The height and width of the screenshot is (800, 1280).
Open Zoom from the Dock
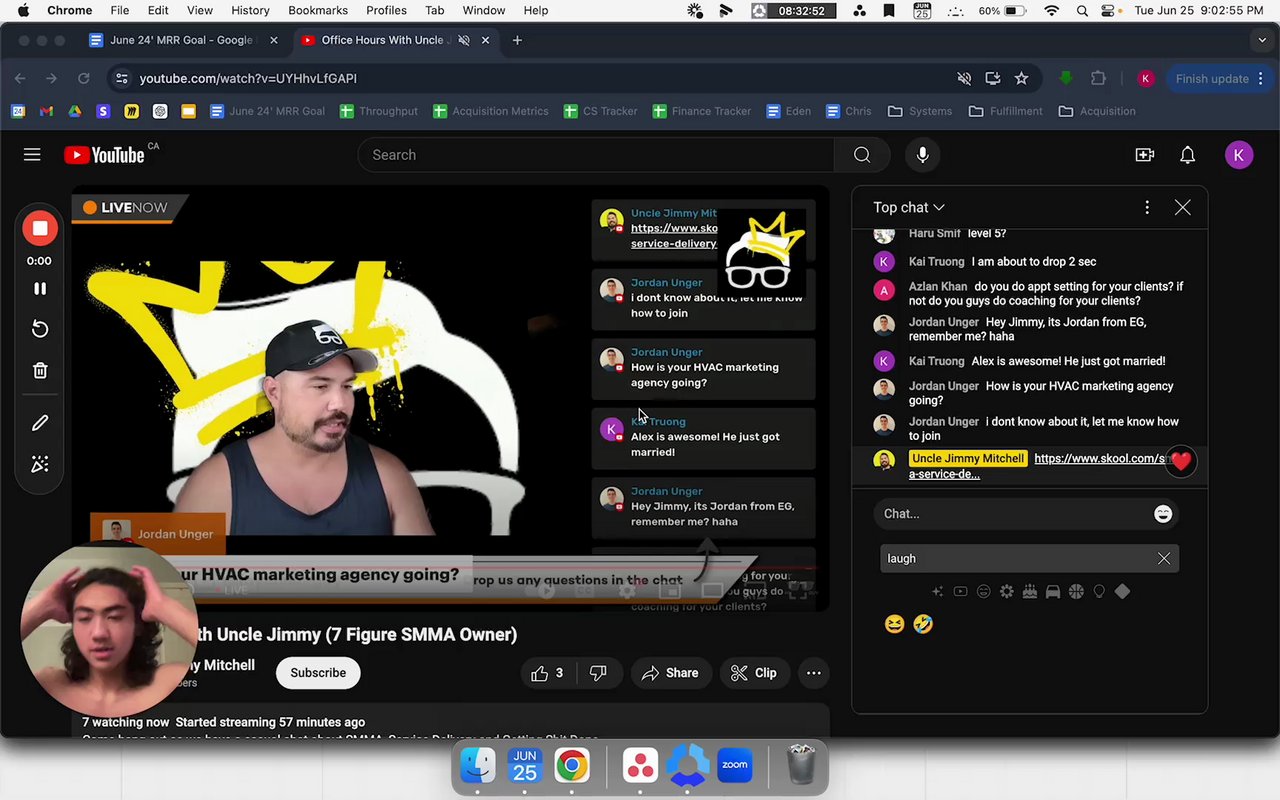pos(735,765)
